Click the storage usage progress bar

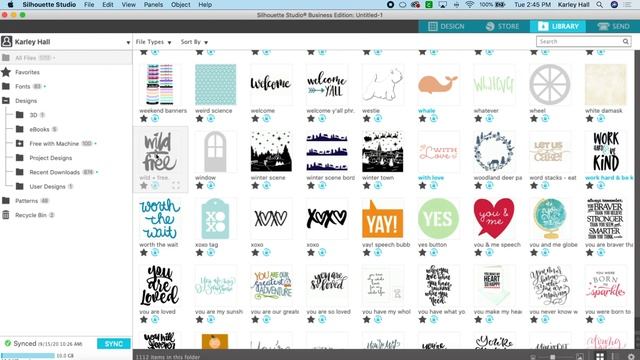[x=28, y=356]
